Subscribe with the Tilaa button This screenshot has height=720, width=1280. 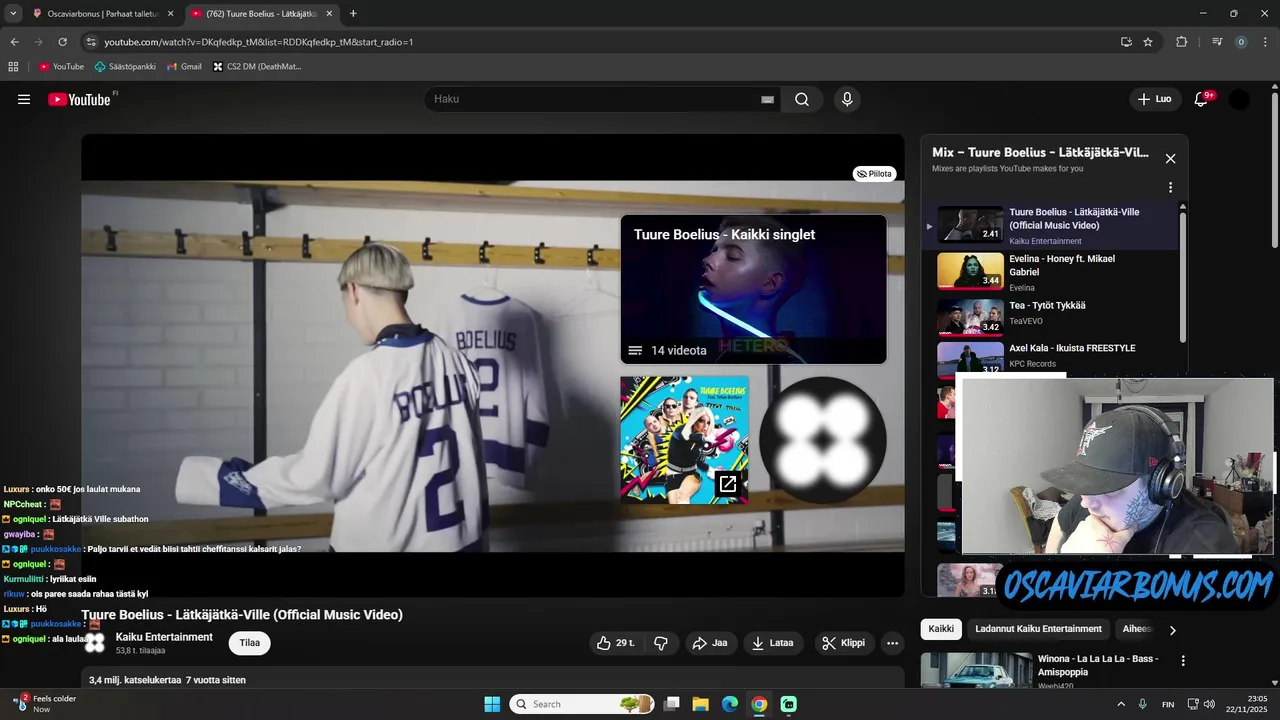250,643
